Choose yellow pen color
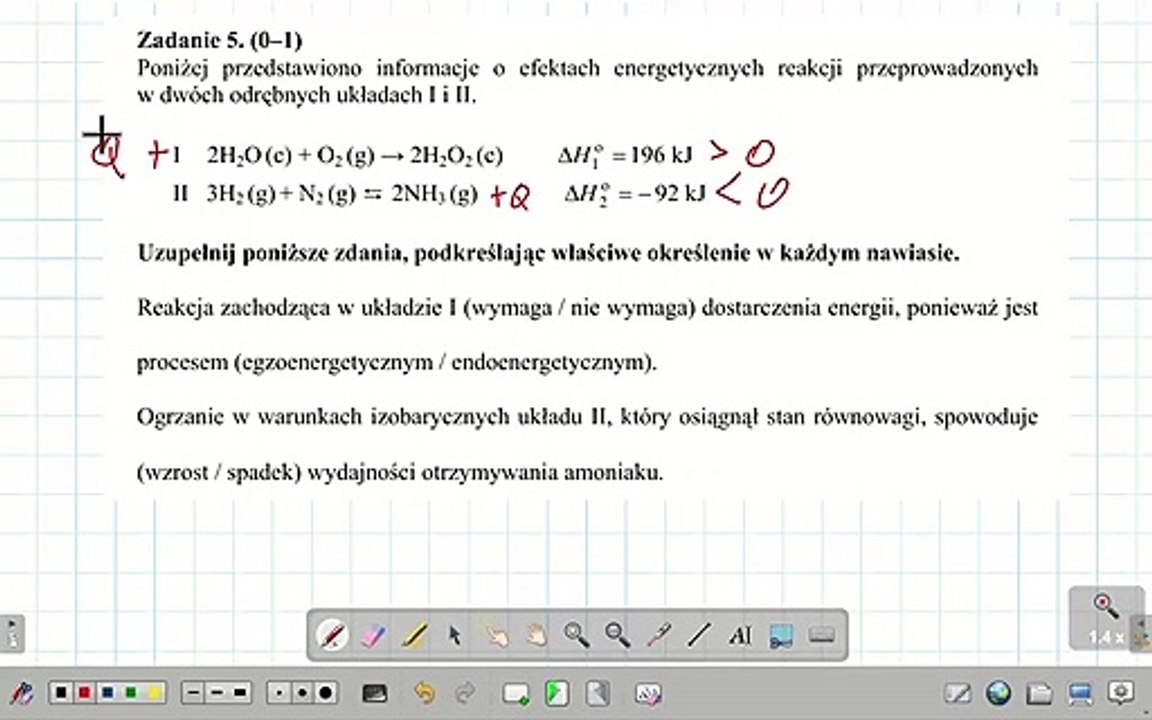The height and width of the screenshot is (720, 1152). (x=154, y=693)
